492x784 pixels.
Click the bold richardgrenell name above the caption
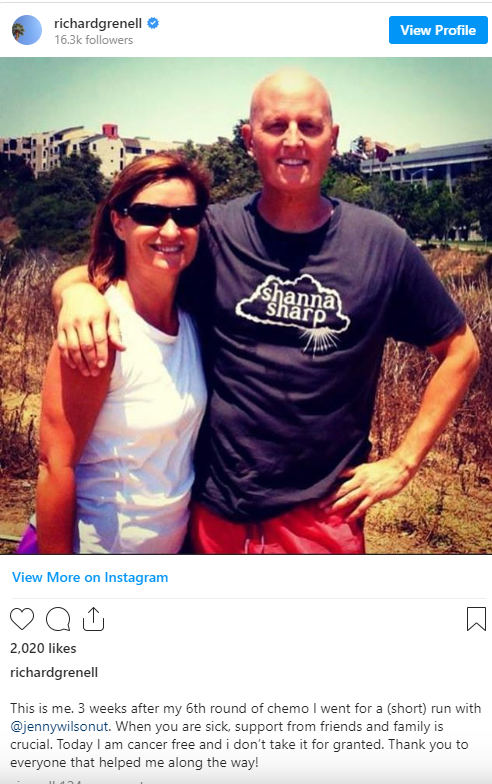point(54,672)
